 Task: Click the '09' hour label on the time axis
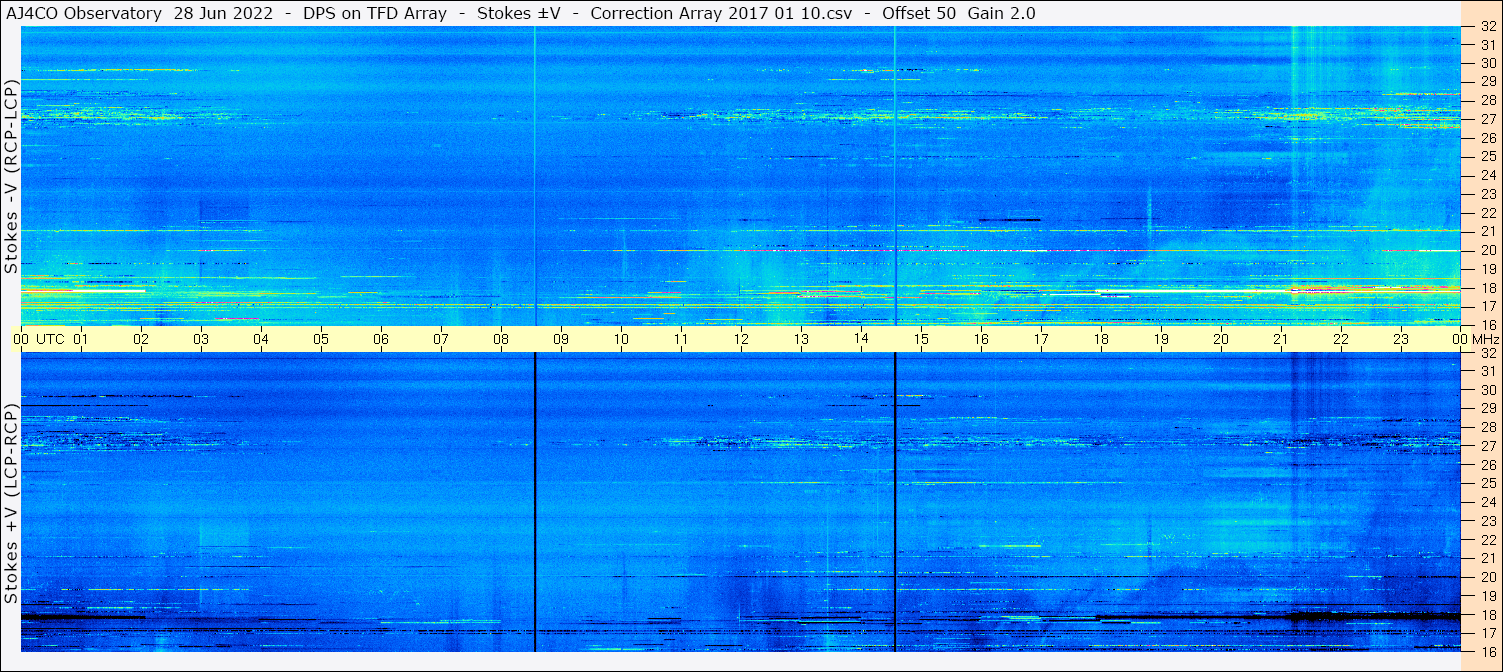(561, 339)
